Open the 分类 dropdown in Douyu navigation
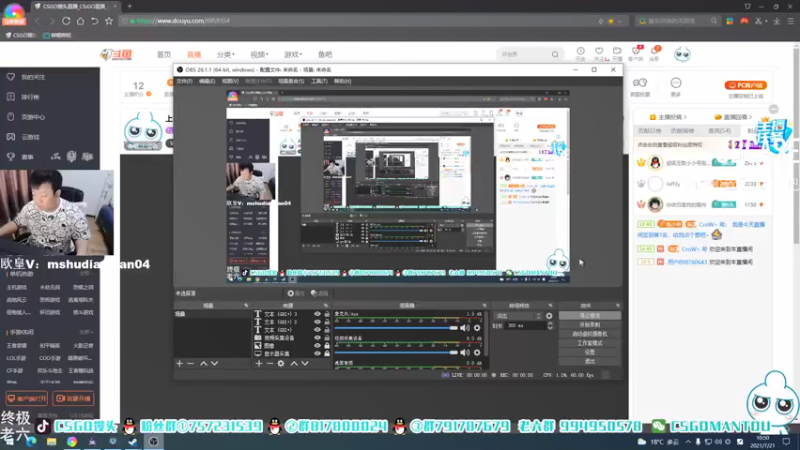This screenshot has height=450, width=800. click(226, 55)
